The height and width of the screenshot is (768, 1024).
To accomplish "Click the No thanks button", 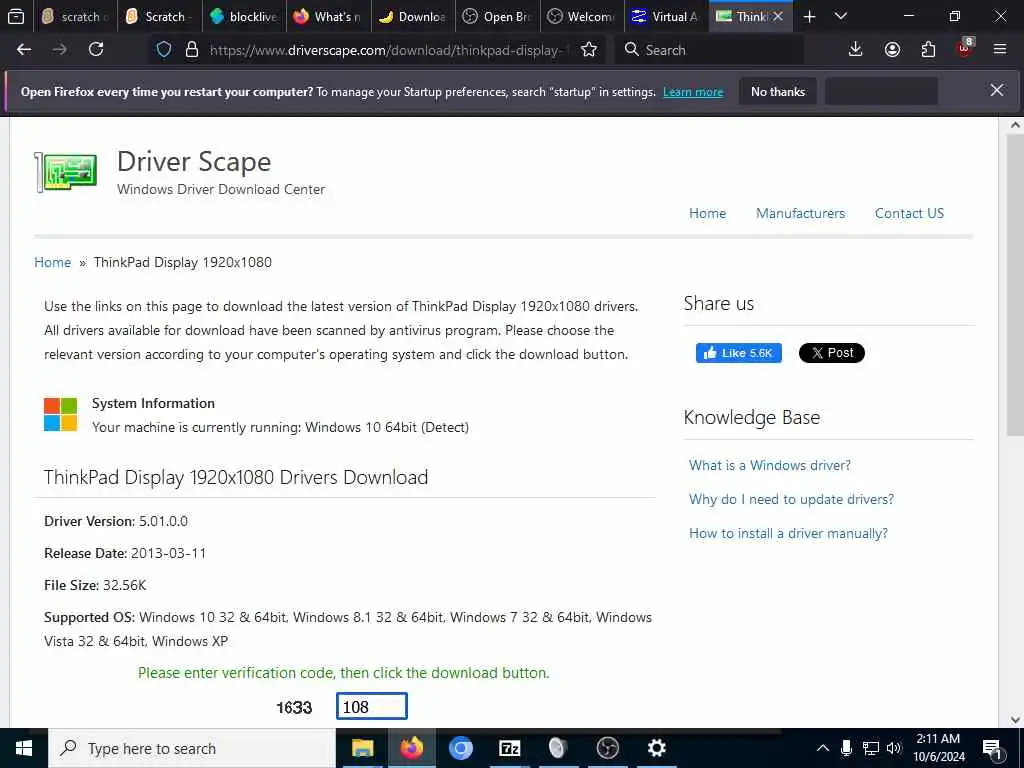I will [x=778, y=91].
